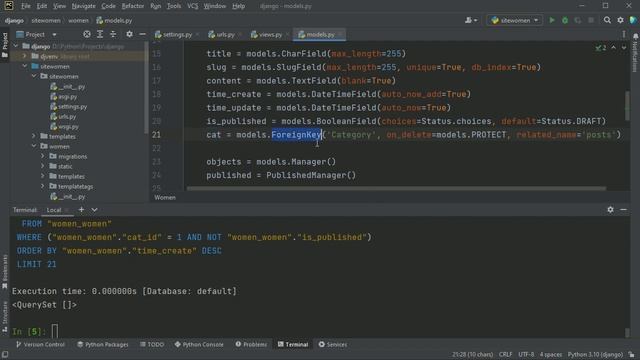This screenshot has width=640, height=360.
Task: Open Project panel options gear
Action: coord(129,34)
